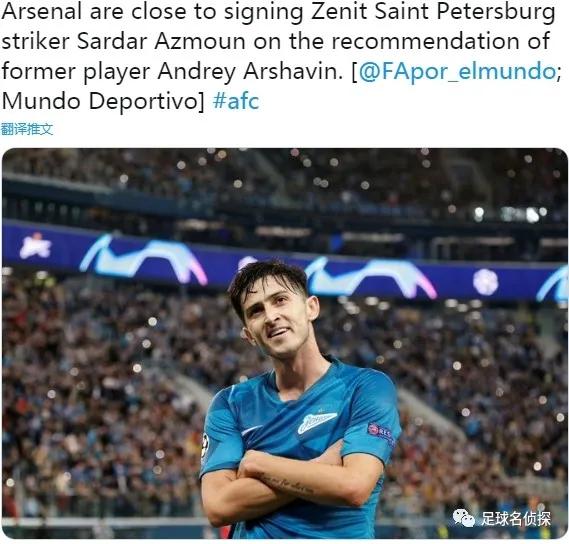Click the "Zenit Saint Petersburg" text
The image size is (569, 544).
click(433, 12)
